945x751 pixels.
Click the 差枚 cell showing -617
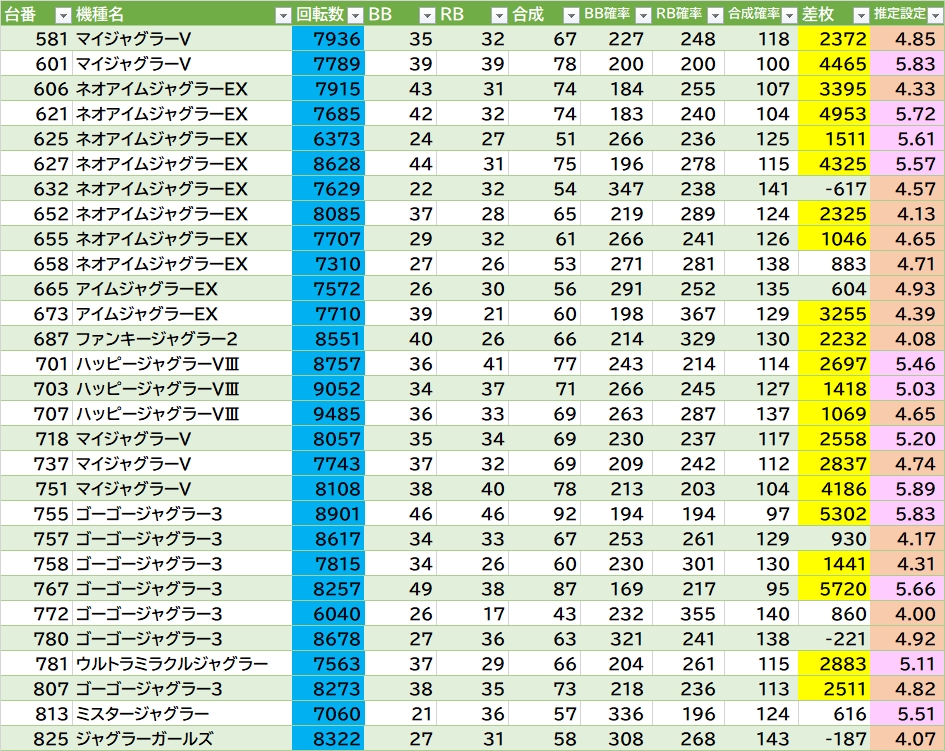[x=835, y=189]
